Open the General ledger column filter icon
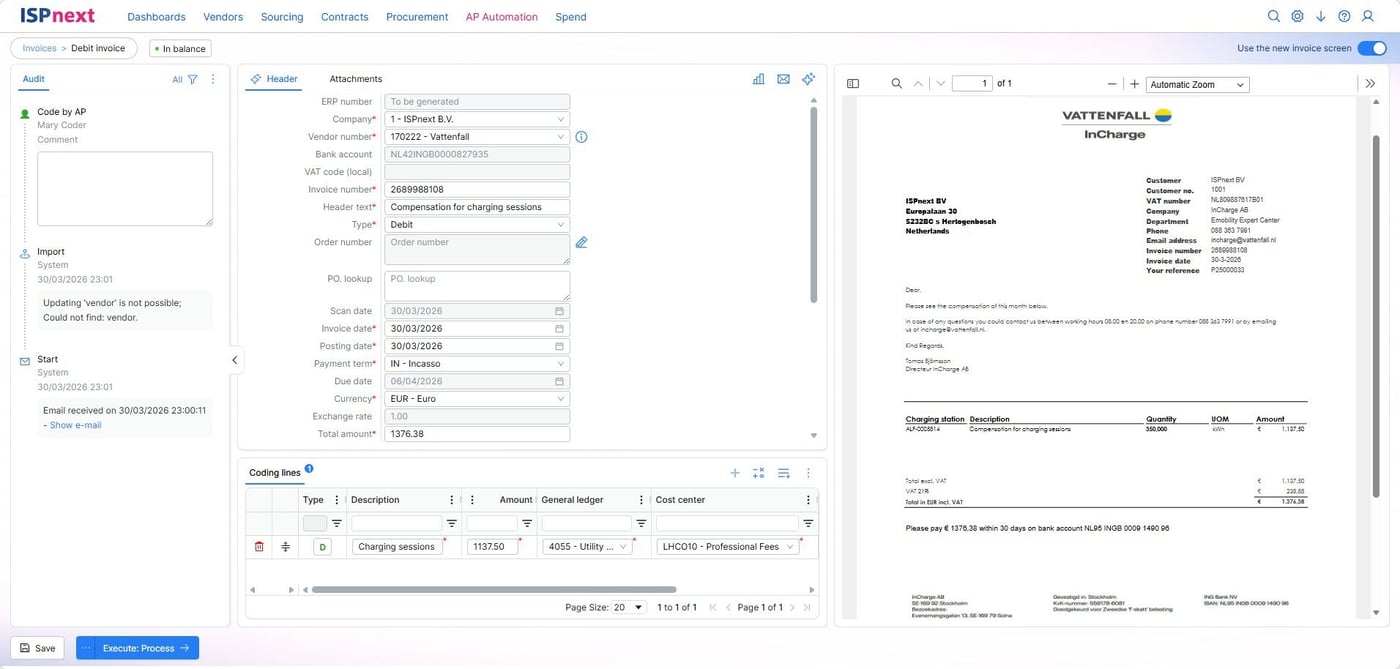This screenshot has height=669, width=1400. (x=641, y=523)
